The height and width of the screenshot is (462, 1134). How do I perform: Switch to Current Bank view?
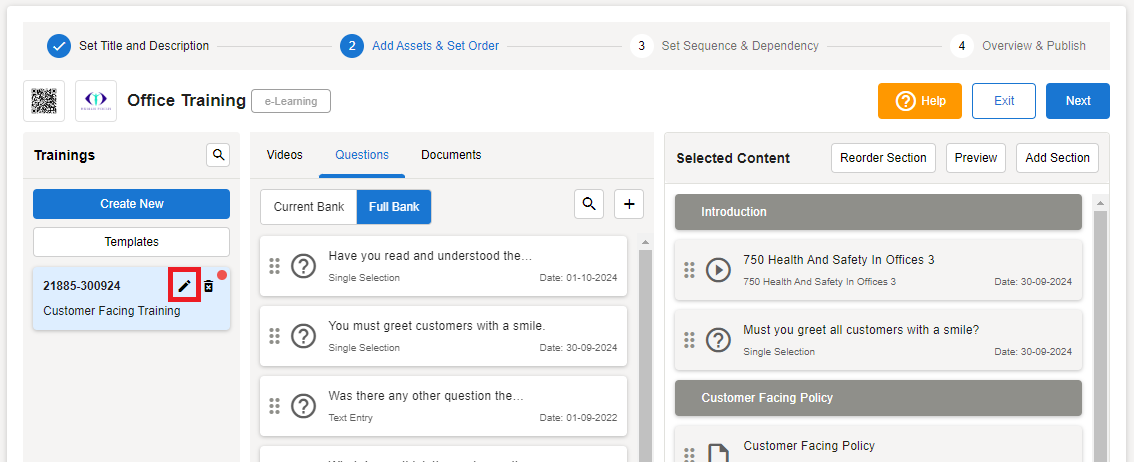308,207
